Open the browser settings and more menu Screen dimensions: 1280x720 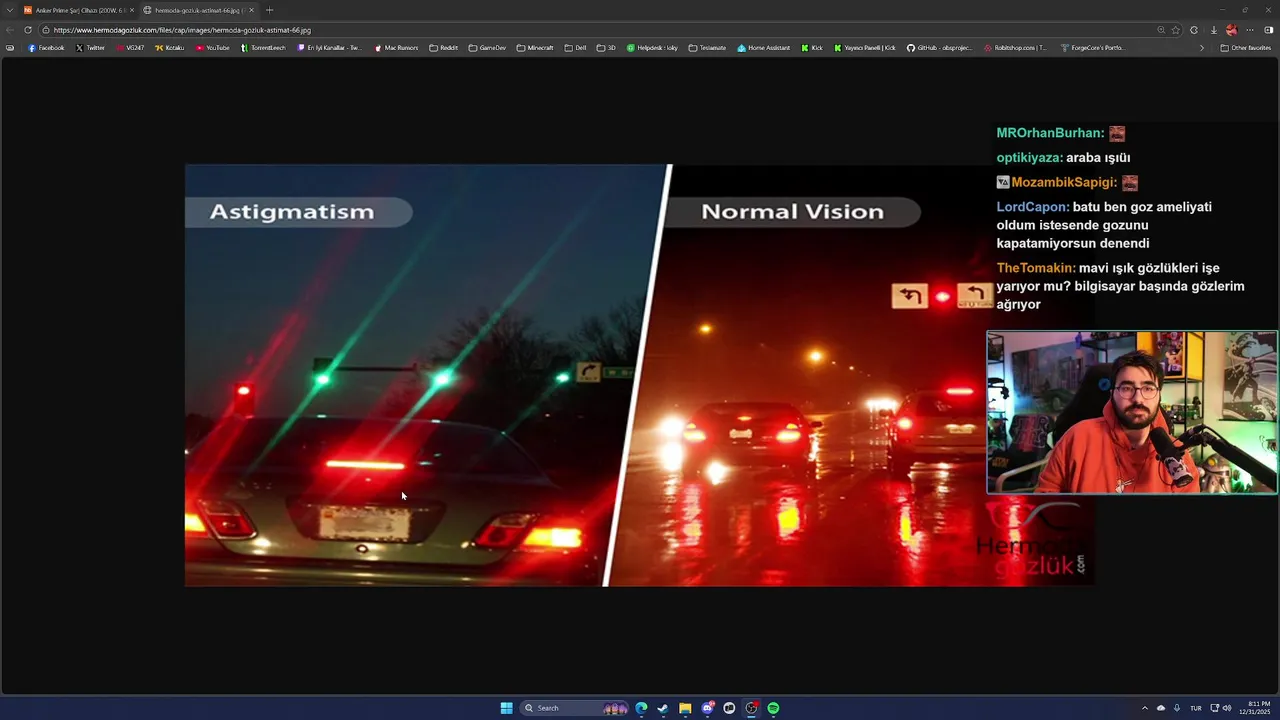coord(1250,30)
